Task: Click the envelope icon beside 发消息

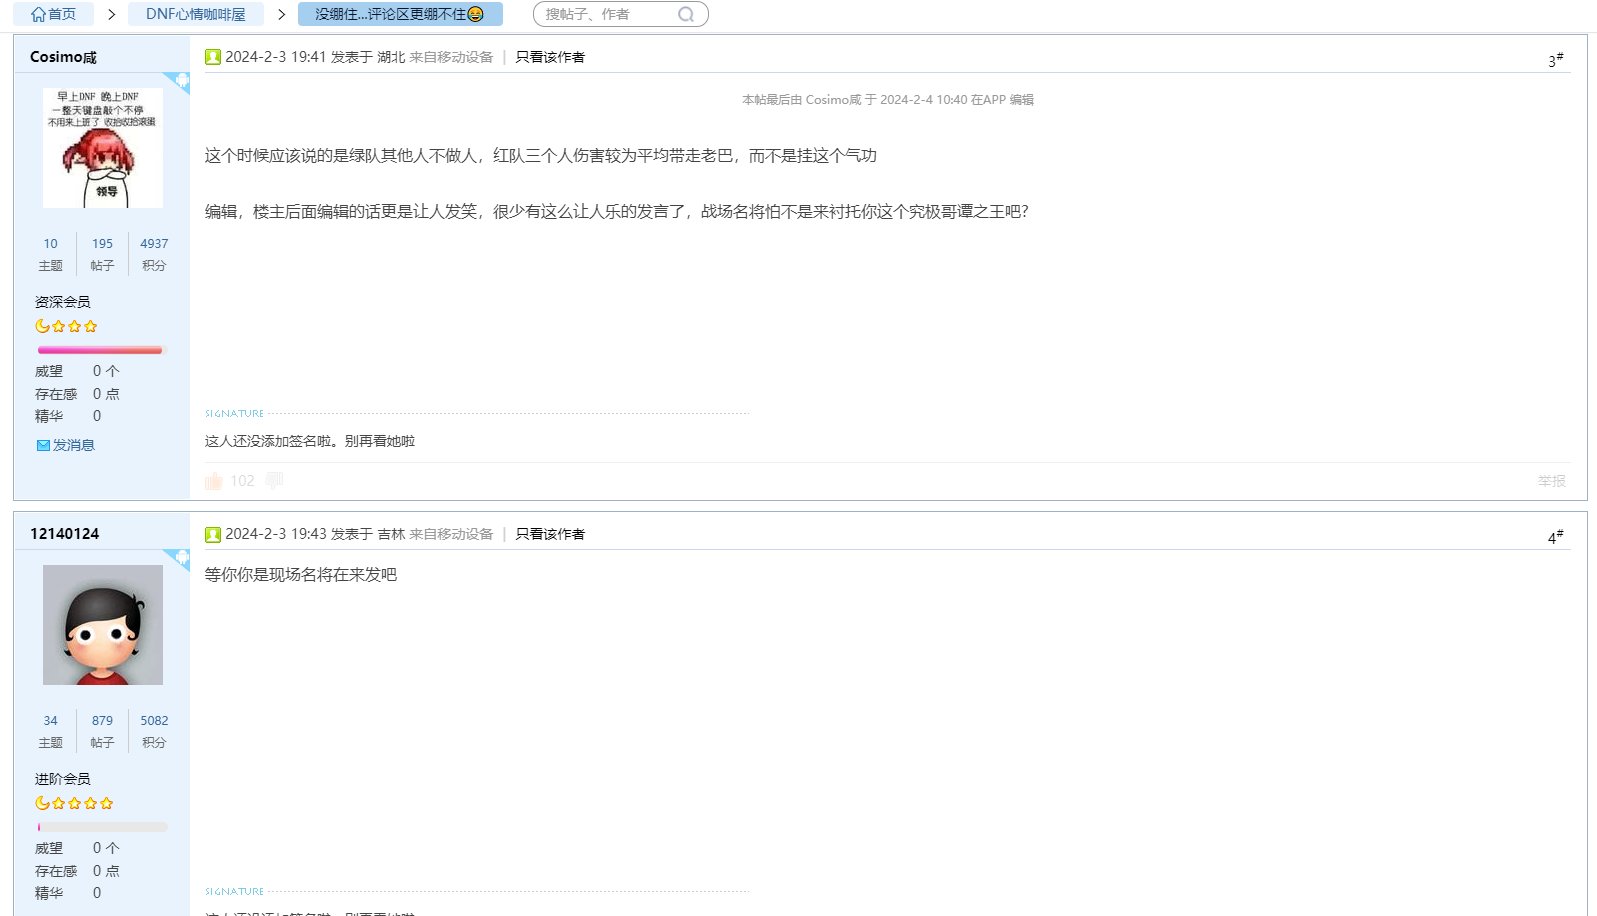Action: tap(43, 446)
